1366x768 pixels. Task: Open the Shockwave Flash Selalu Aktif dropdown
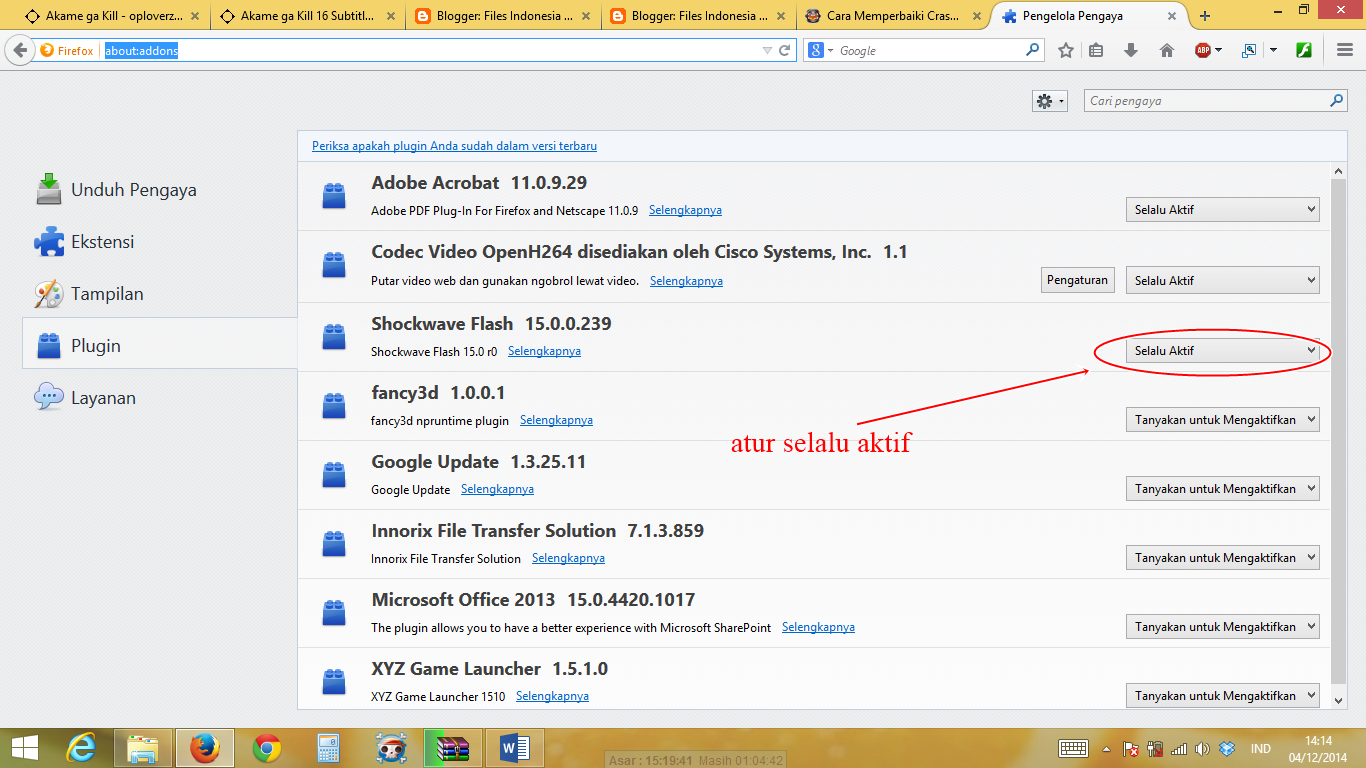1223,351
